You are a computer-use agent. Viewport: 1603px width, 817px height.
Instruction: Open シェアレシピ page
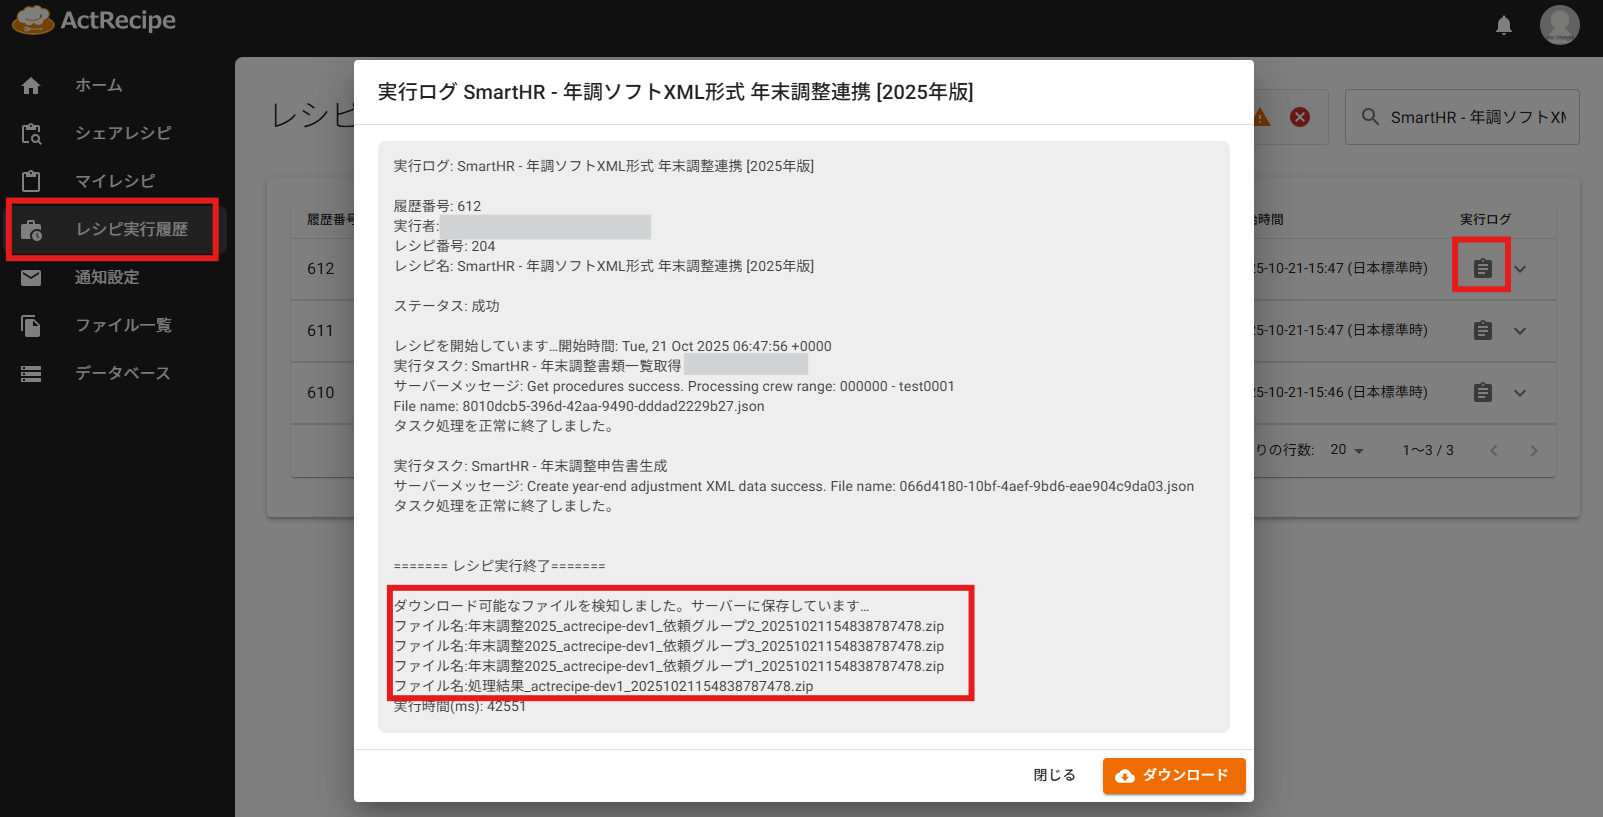123,133
